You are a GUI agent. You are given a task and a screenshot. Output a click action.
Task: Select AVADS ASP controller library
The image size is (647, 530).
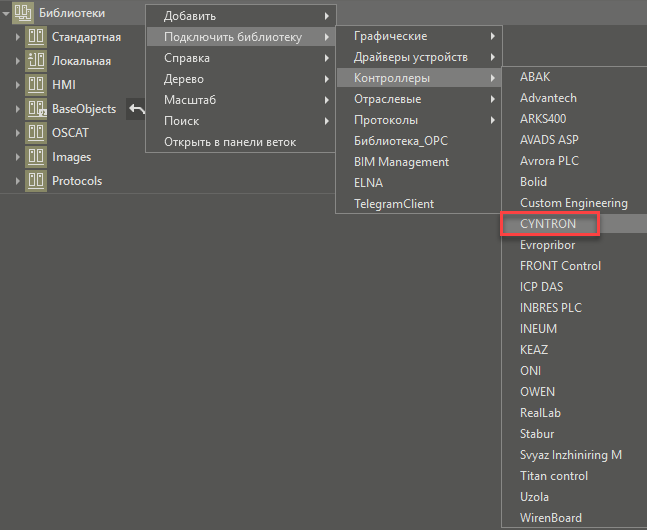pyautogui.click(x=574, y=140)
